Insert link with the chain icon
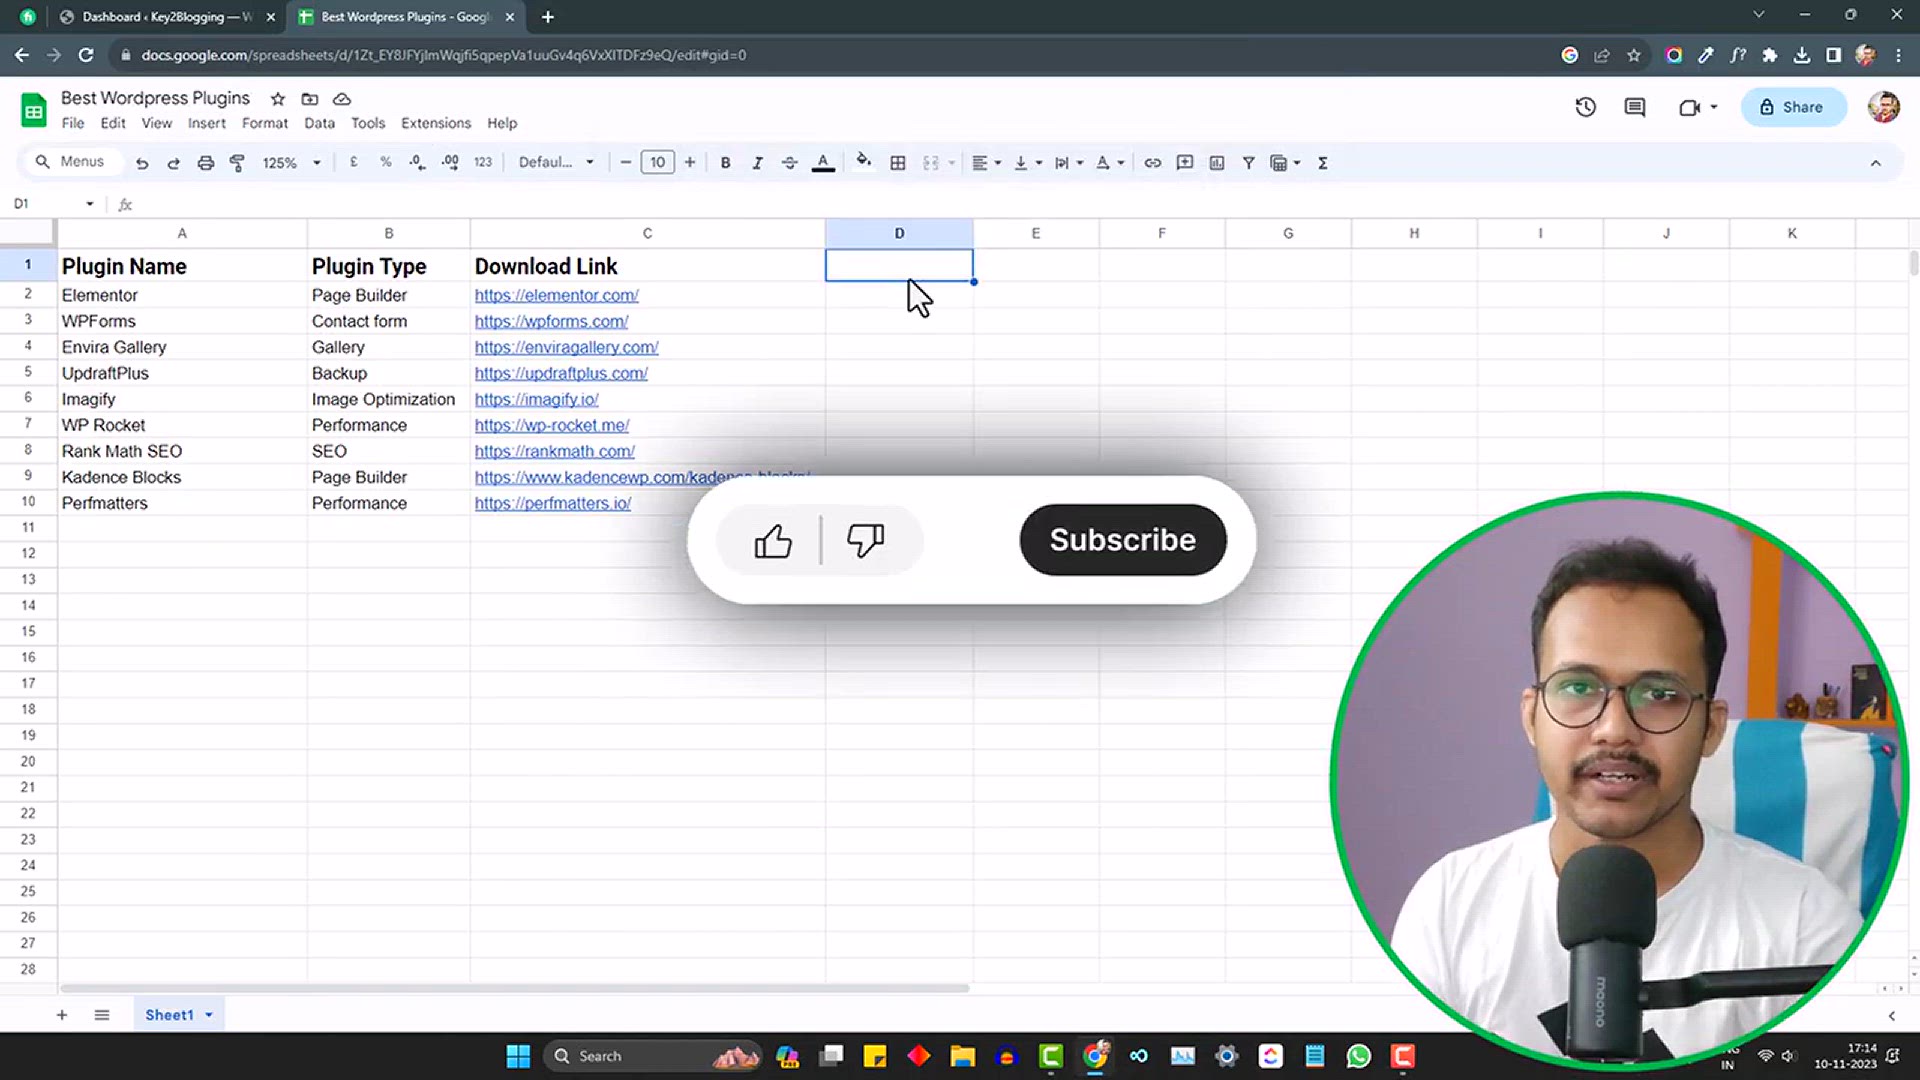 tap(1153, 163)
